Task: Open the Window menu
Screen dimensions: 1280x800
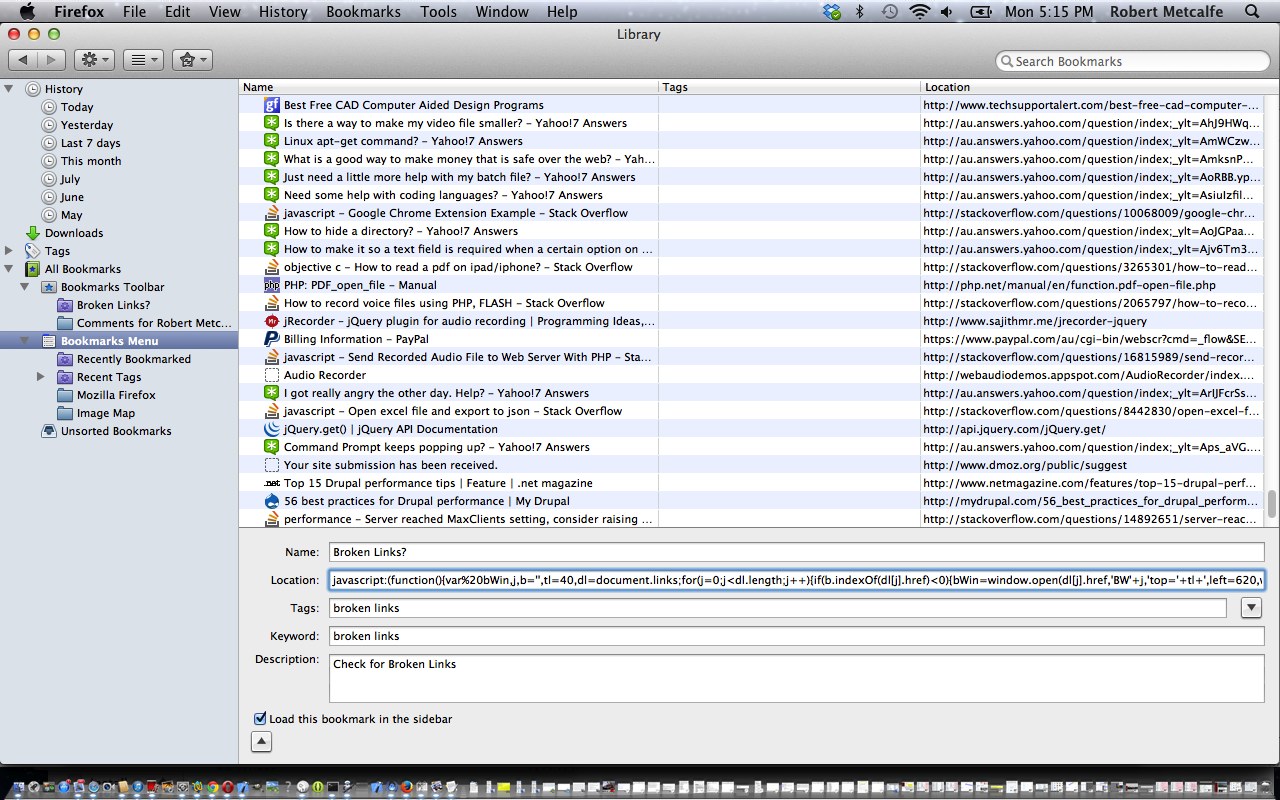Action: click(x=502, y=12)
